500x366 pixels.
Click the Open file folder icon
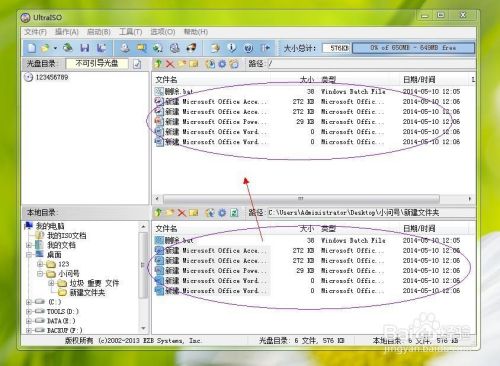tap(45, 48)
